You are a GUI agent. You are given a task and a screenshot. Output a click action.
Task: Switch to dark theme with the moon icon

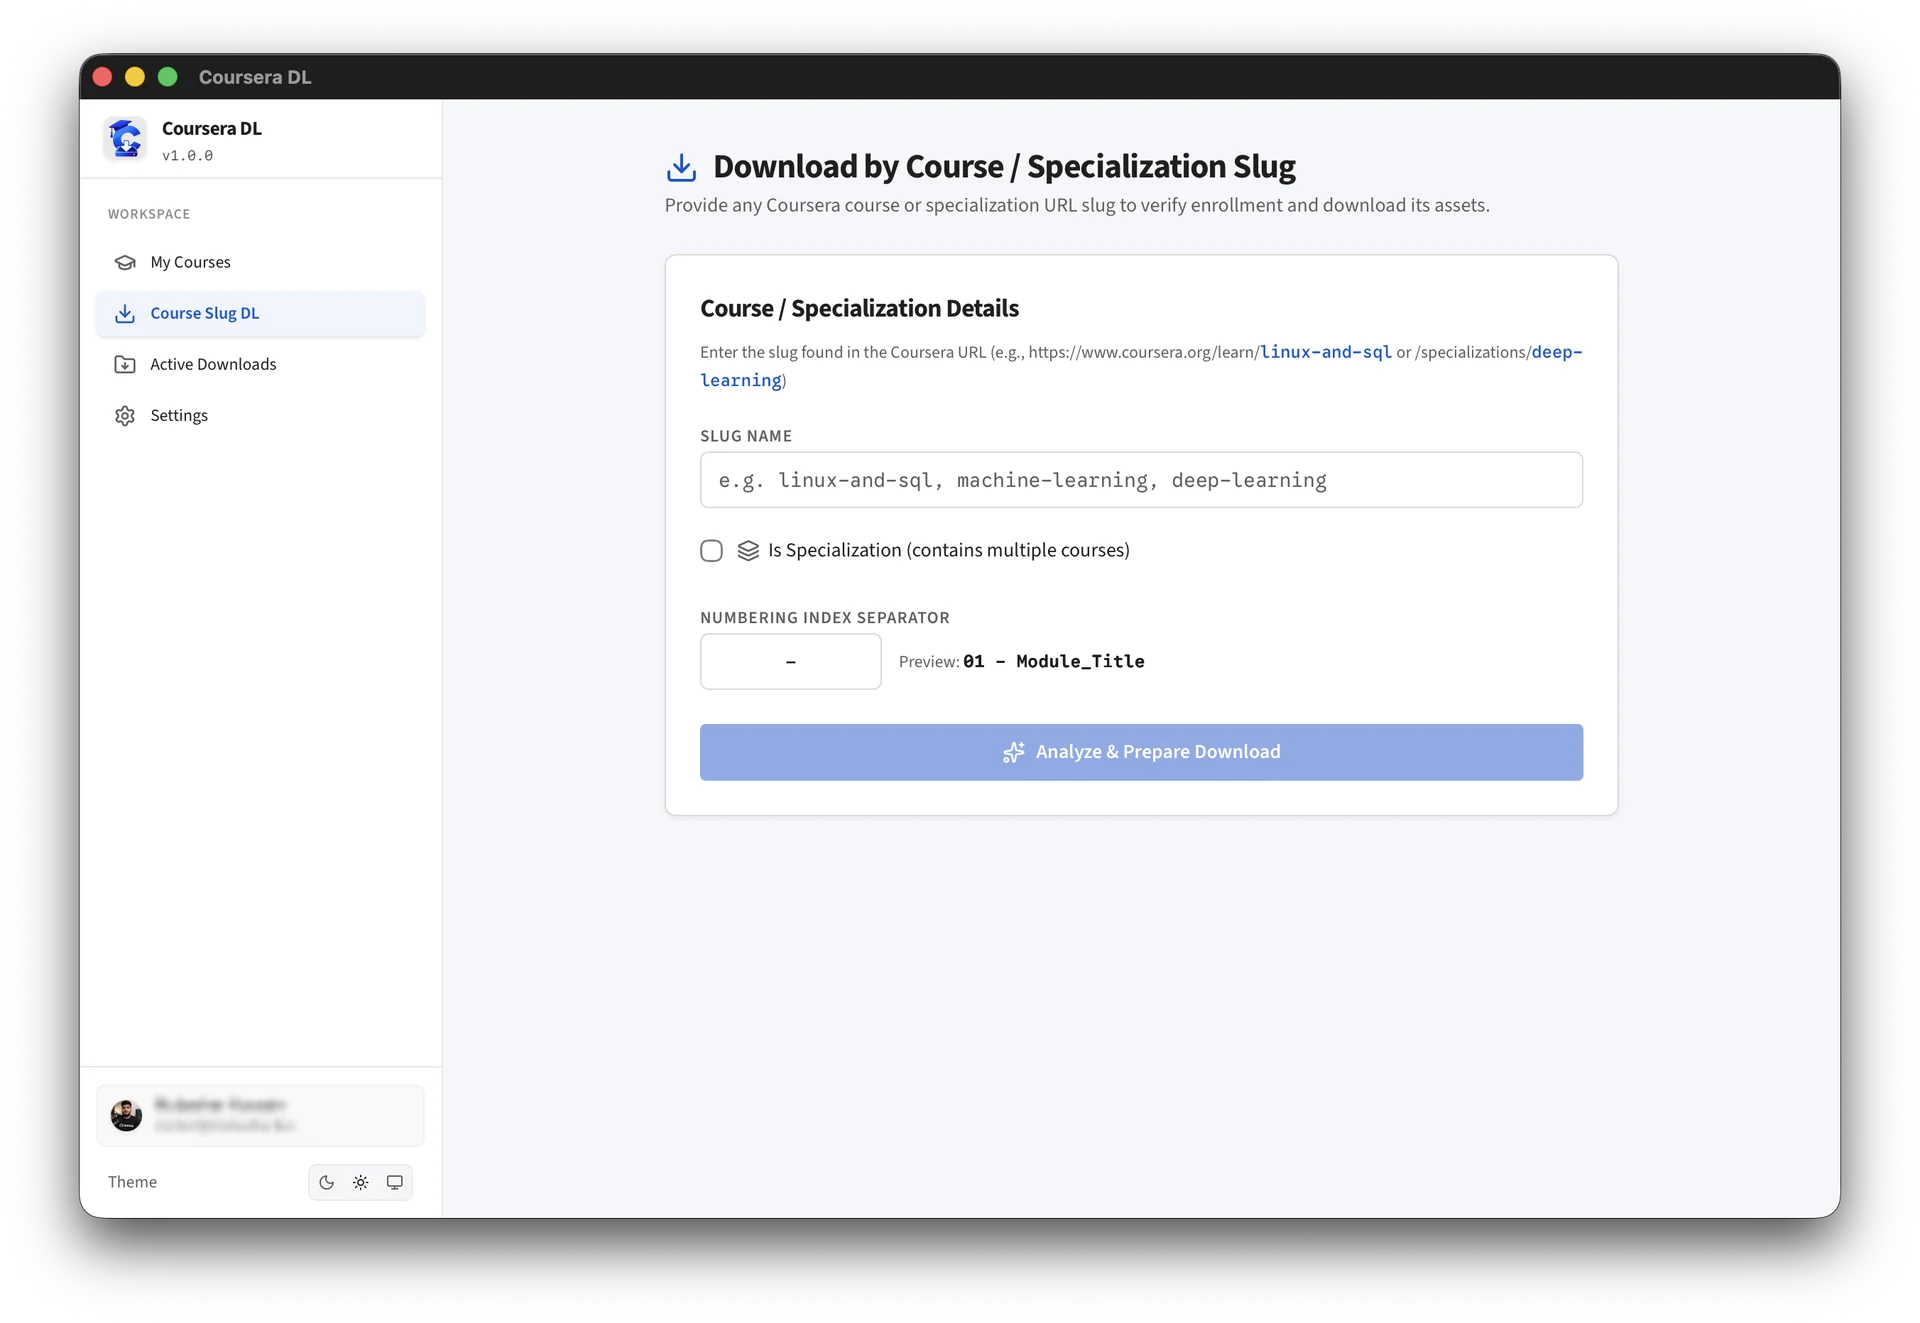(x=327, y=1182)
